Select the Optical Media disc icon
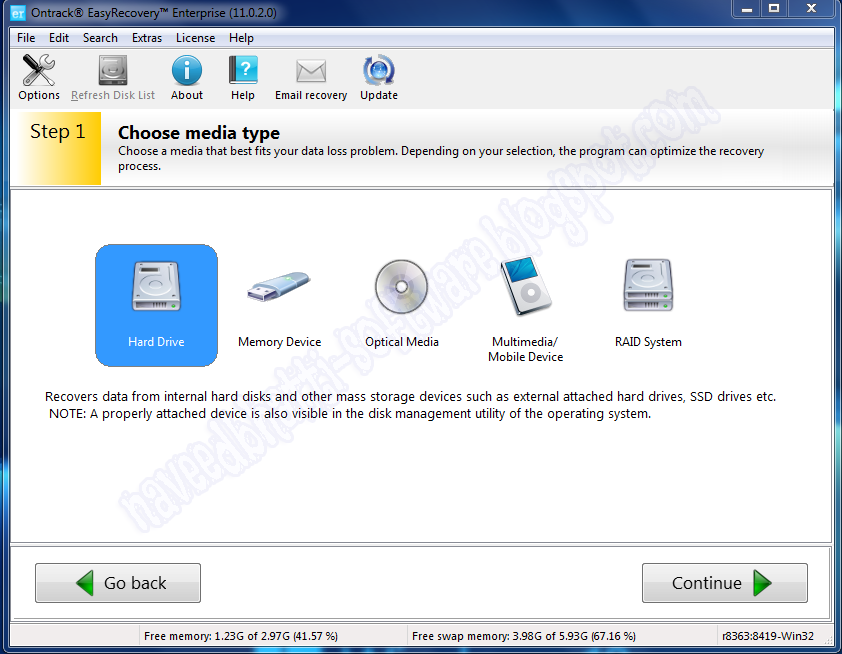This screenshot has width=842, height=654. coord(401,287)
